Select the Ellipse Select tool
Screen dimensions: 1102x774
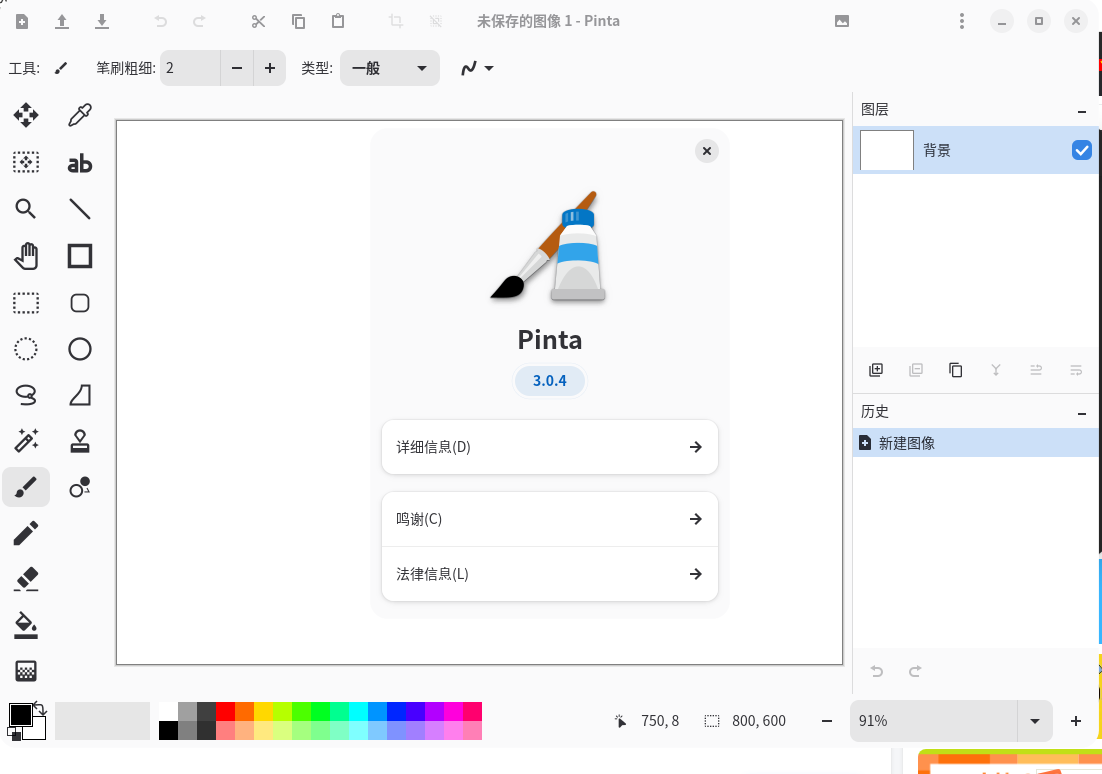click(26, 349)
